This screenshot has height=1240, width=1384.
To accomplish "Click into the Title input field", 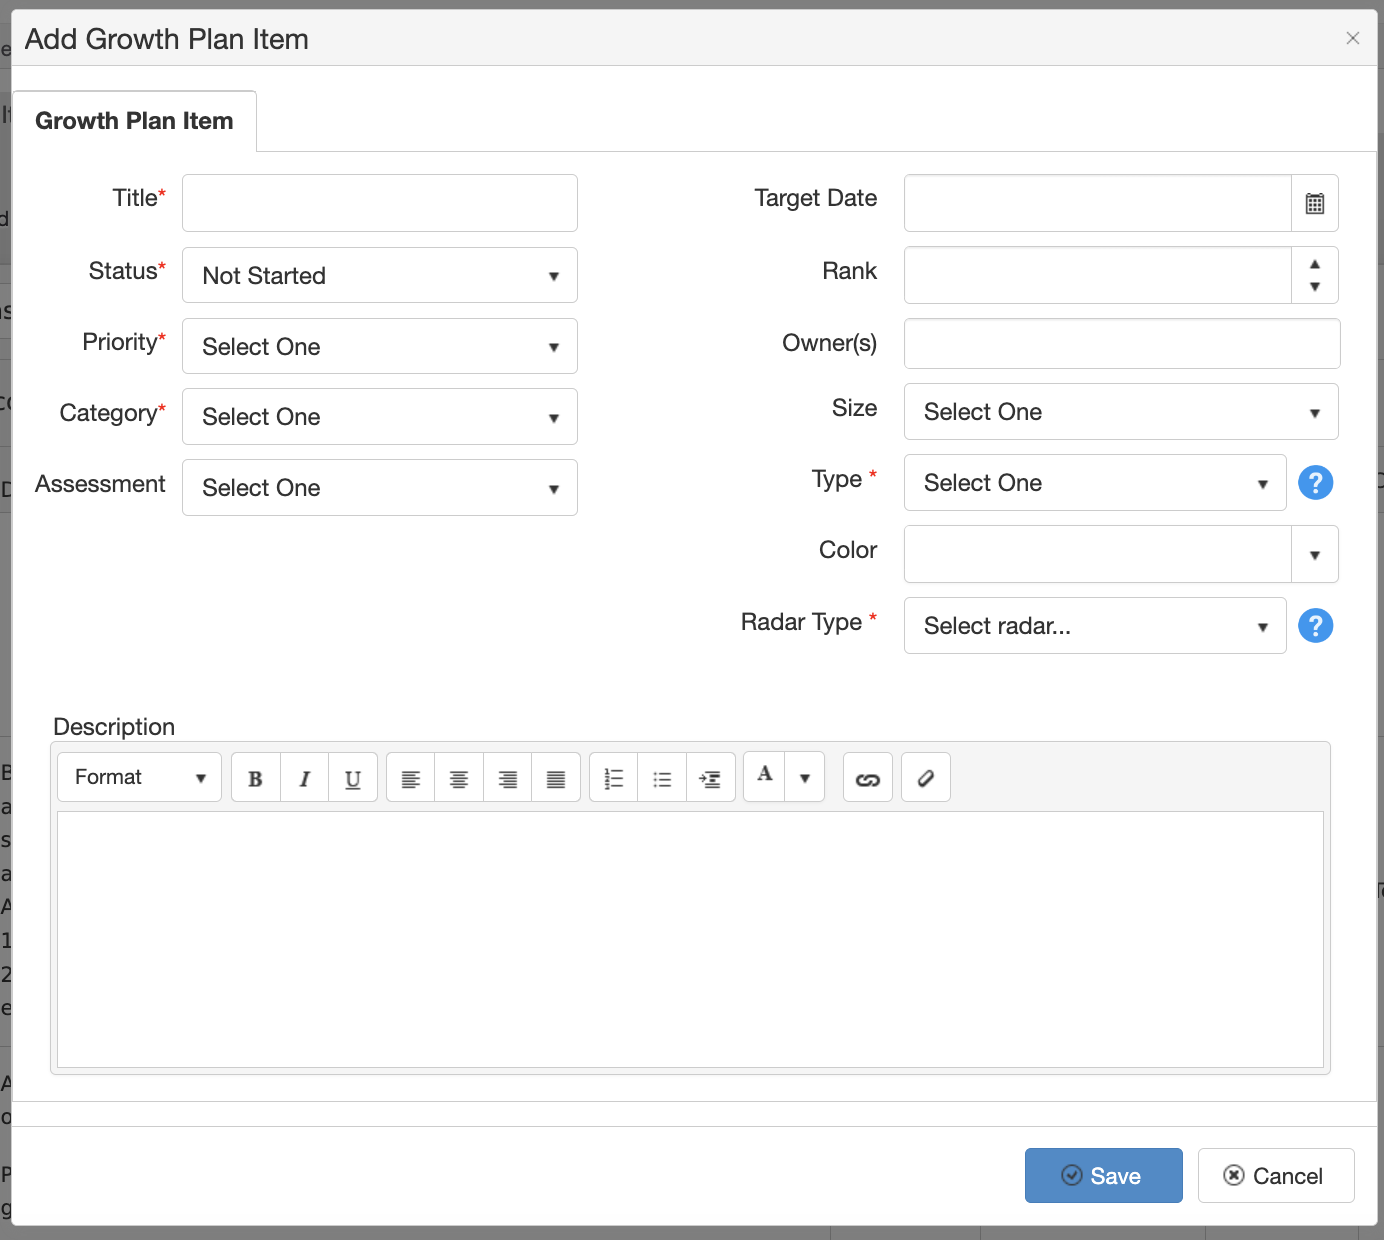I will click(380, 203).
